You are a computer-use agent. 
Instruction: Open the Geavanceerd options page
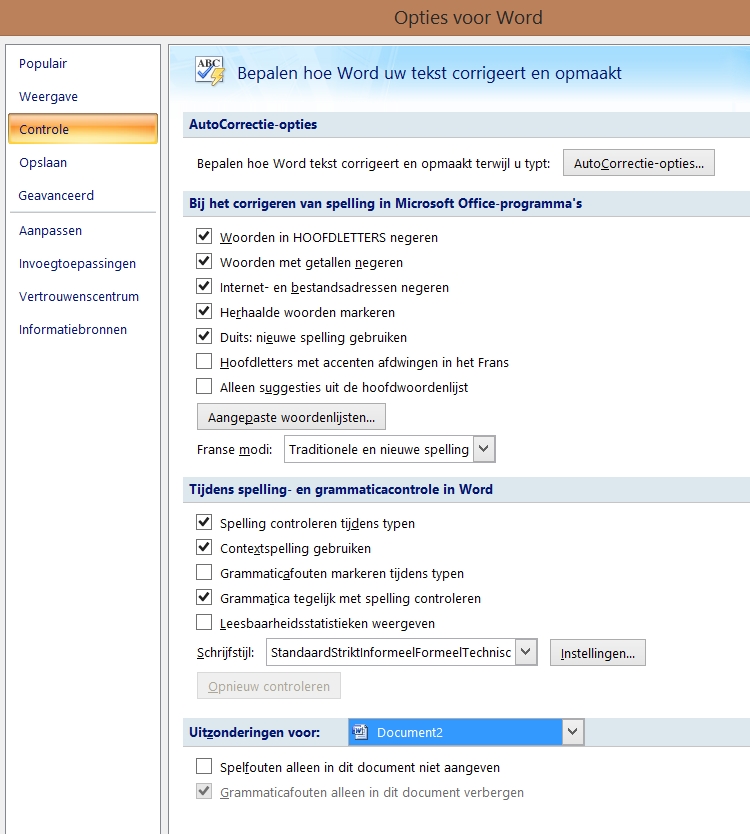(x=56, y=196)
